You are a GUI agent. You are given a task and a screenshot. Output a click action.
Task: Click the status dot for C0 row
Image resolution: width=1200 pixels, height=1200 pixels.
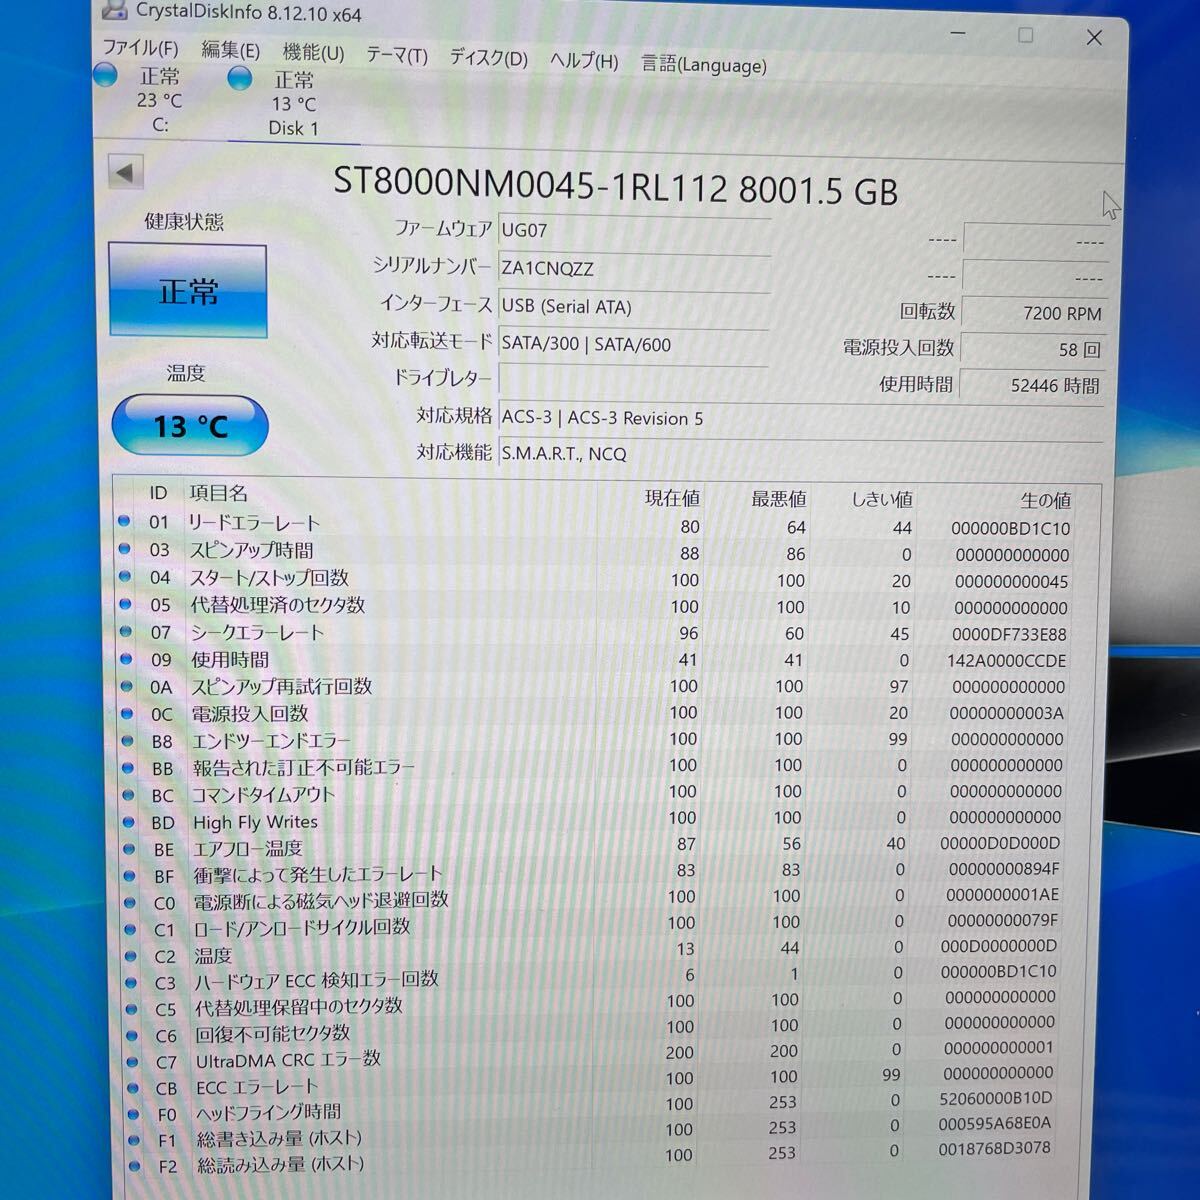tap(130, 902)
